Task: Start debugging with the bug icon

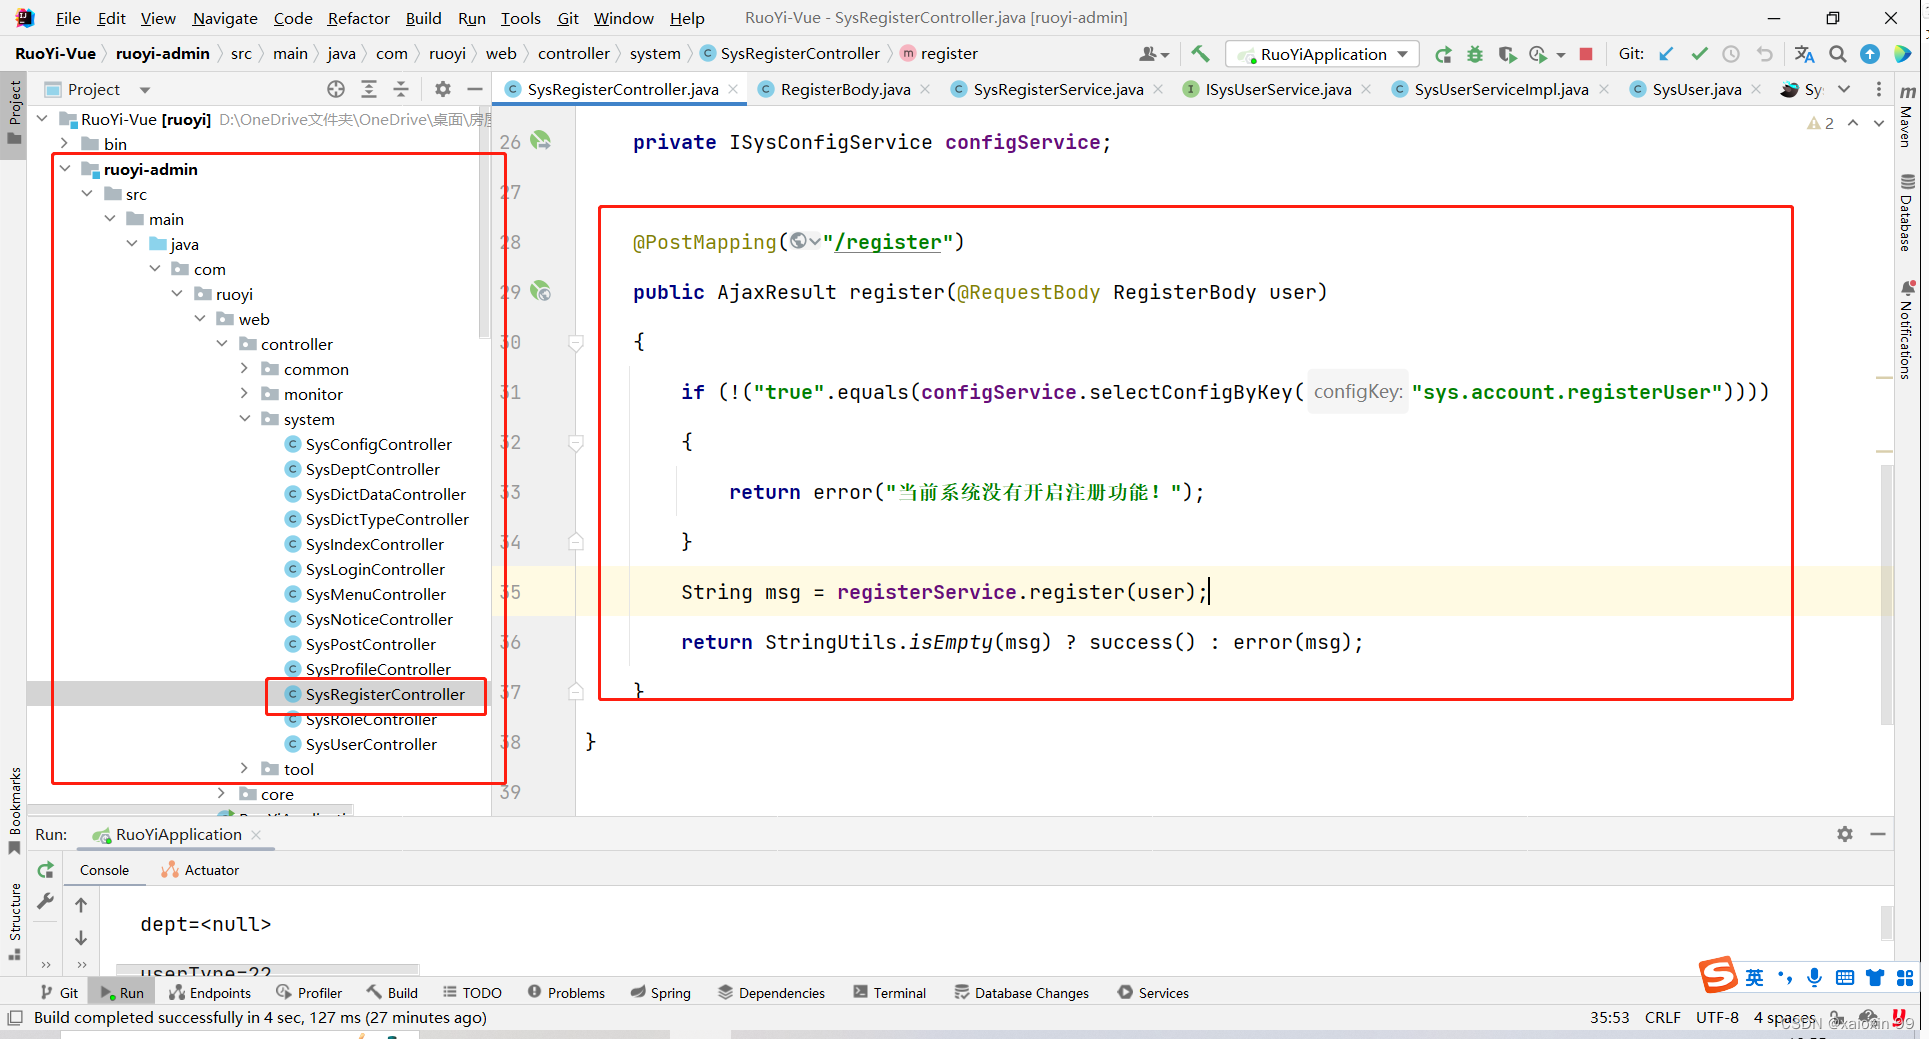Action: (x=1475, y=54)
